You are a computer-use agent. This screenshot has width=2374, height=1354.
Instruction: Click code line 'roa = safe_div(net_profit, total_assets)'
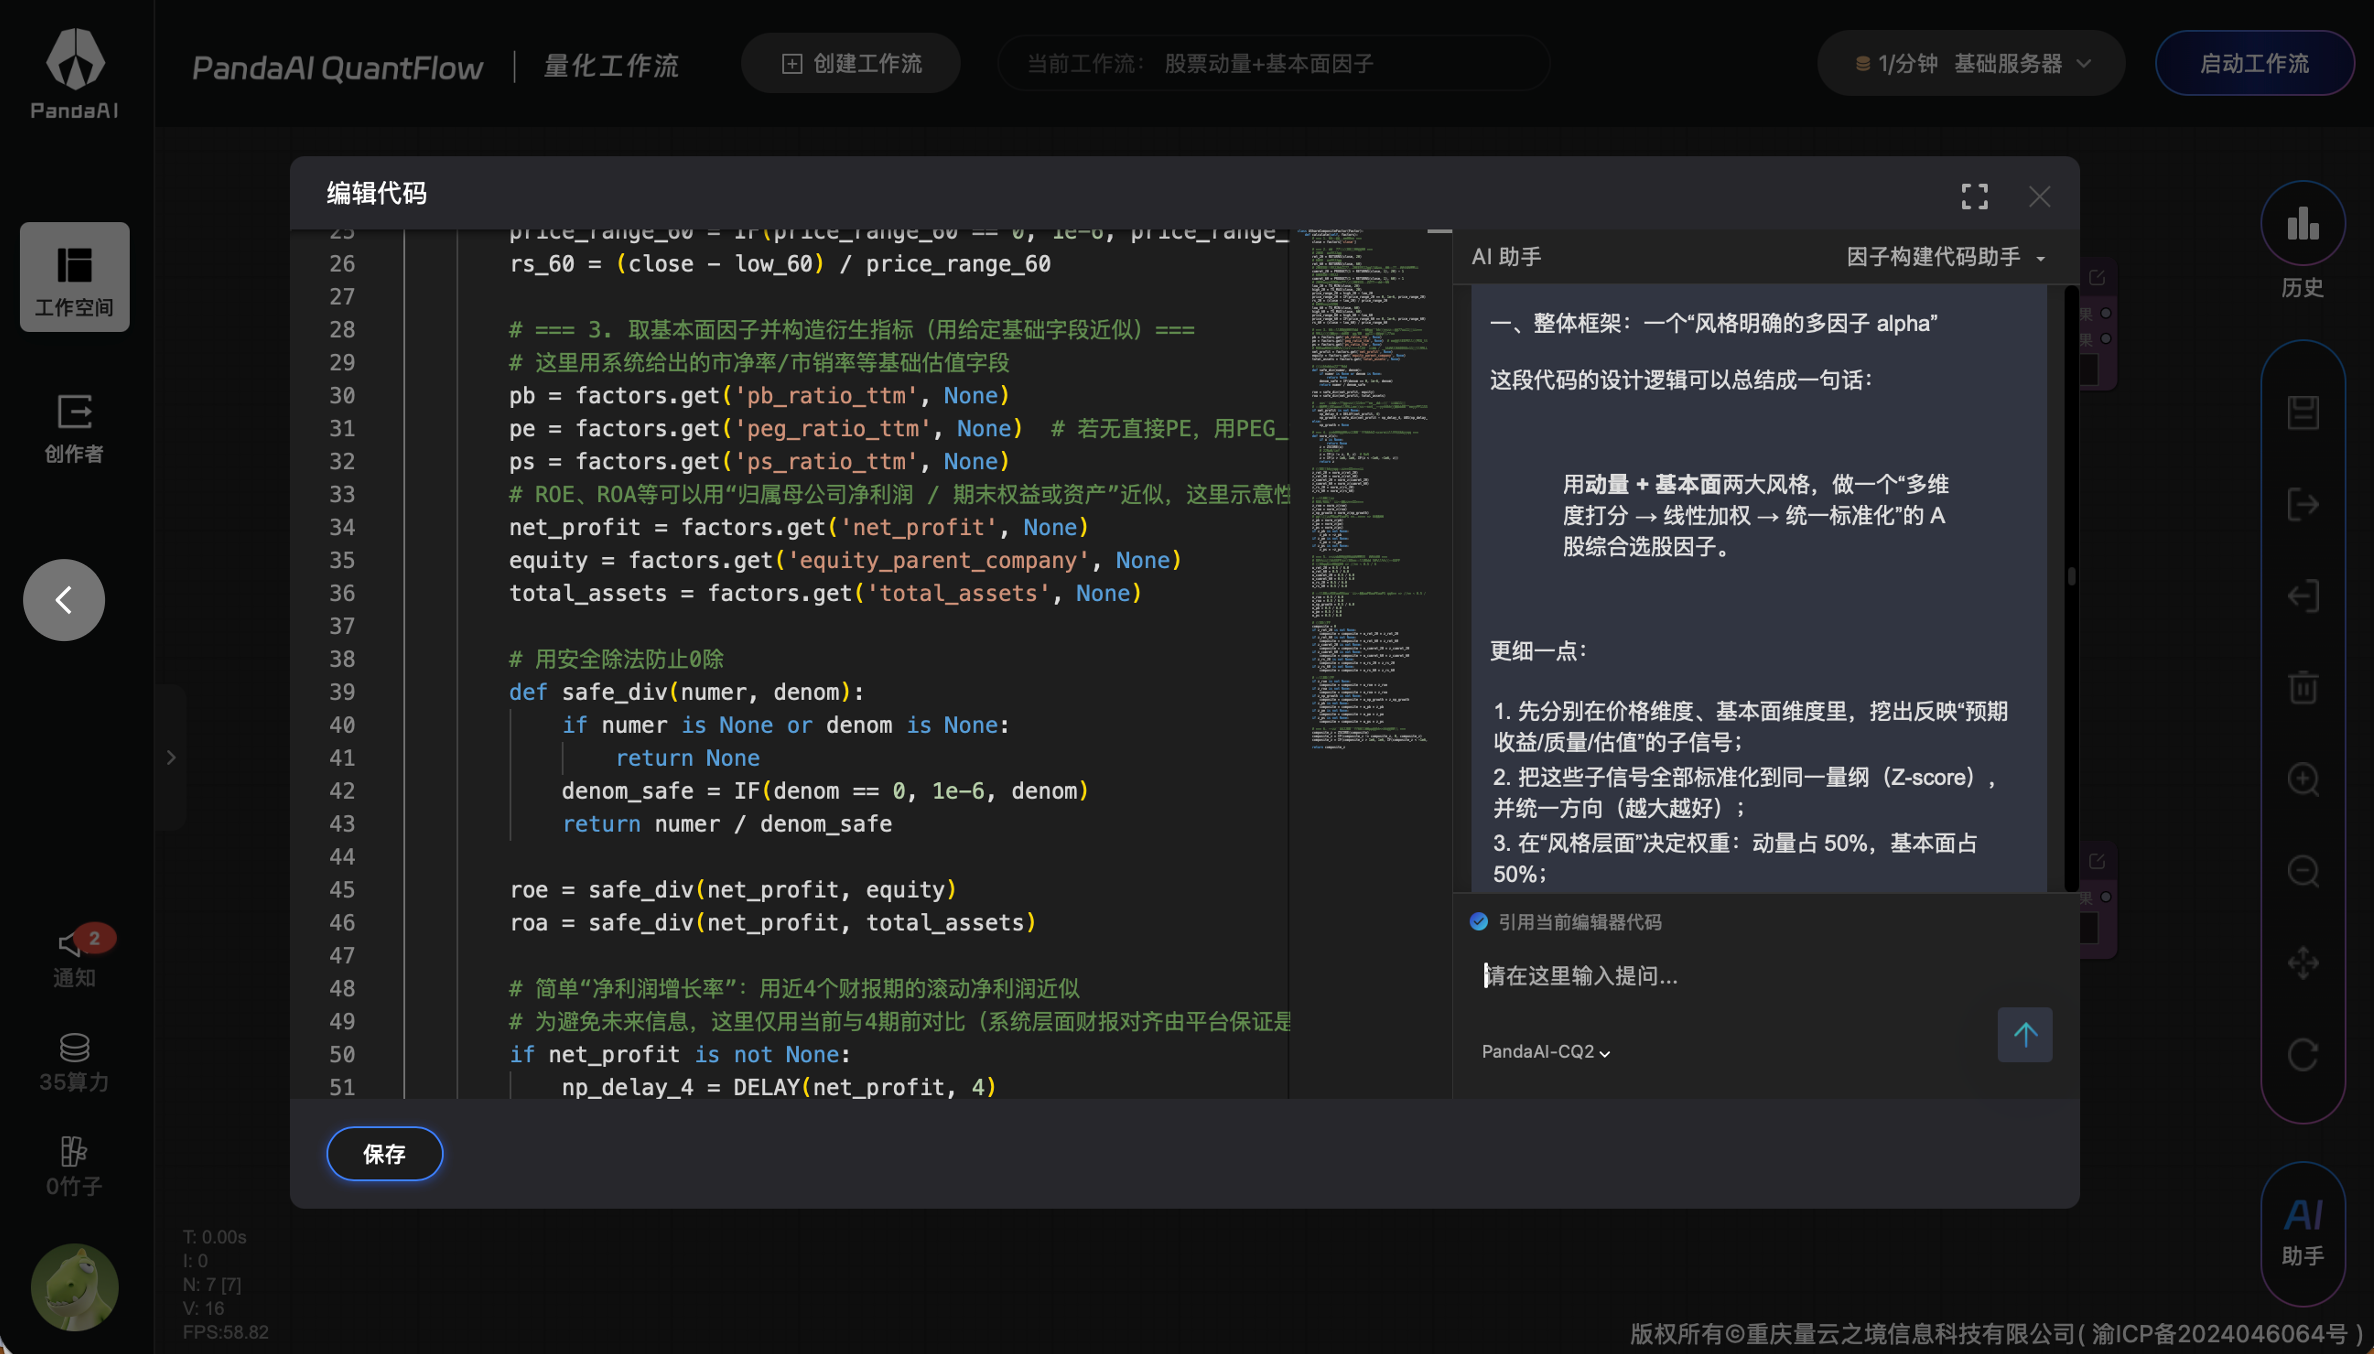pos(772,923)
